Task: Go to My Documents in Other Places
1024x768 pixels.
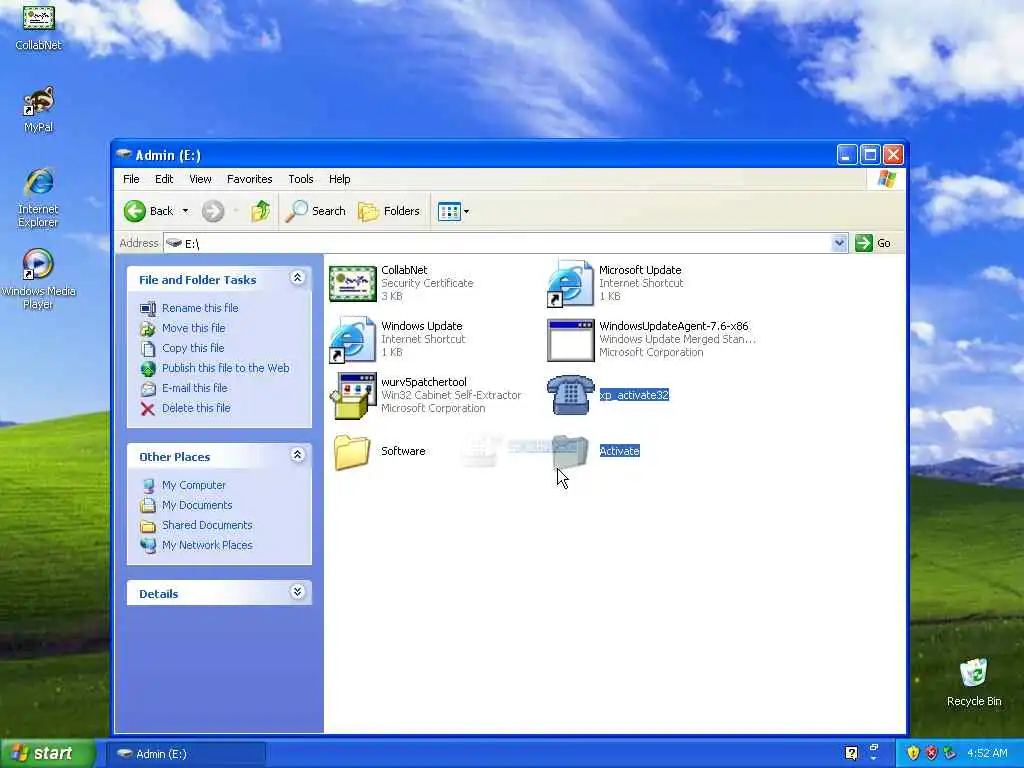Action: point(197,505)
